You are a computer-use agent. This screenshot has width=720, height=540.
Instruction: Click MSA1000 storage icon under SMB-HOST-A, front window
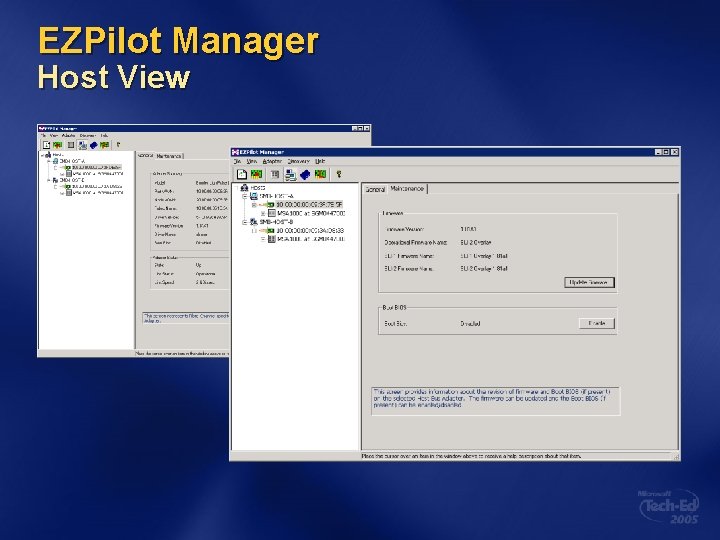[x=272, y=214]
